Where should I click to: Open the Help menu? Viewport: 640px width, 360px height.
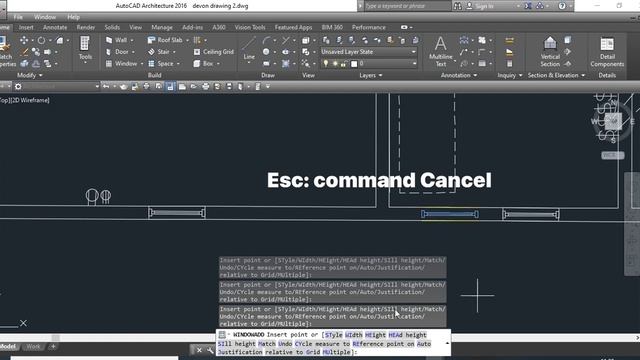pos(73,17)
